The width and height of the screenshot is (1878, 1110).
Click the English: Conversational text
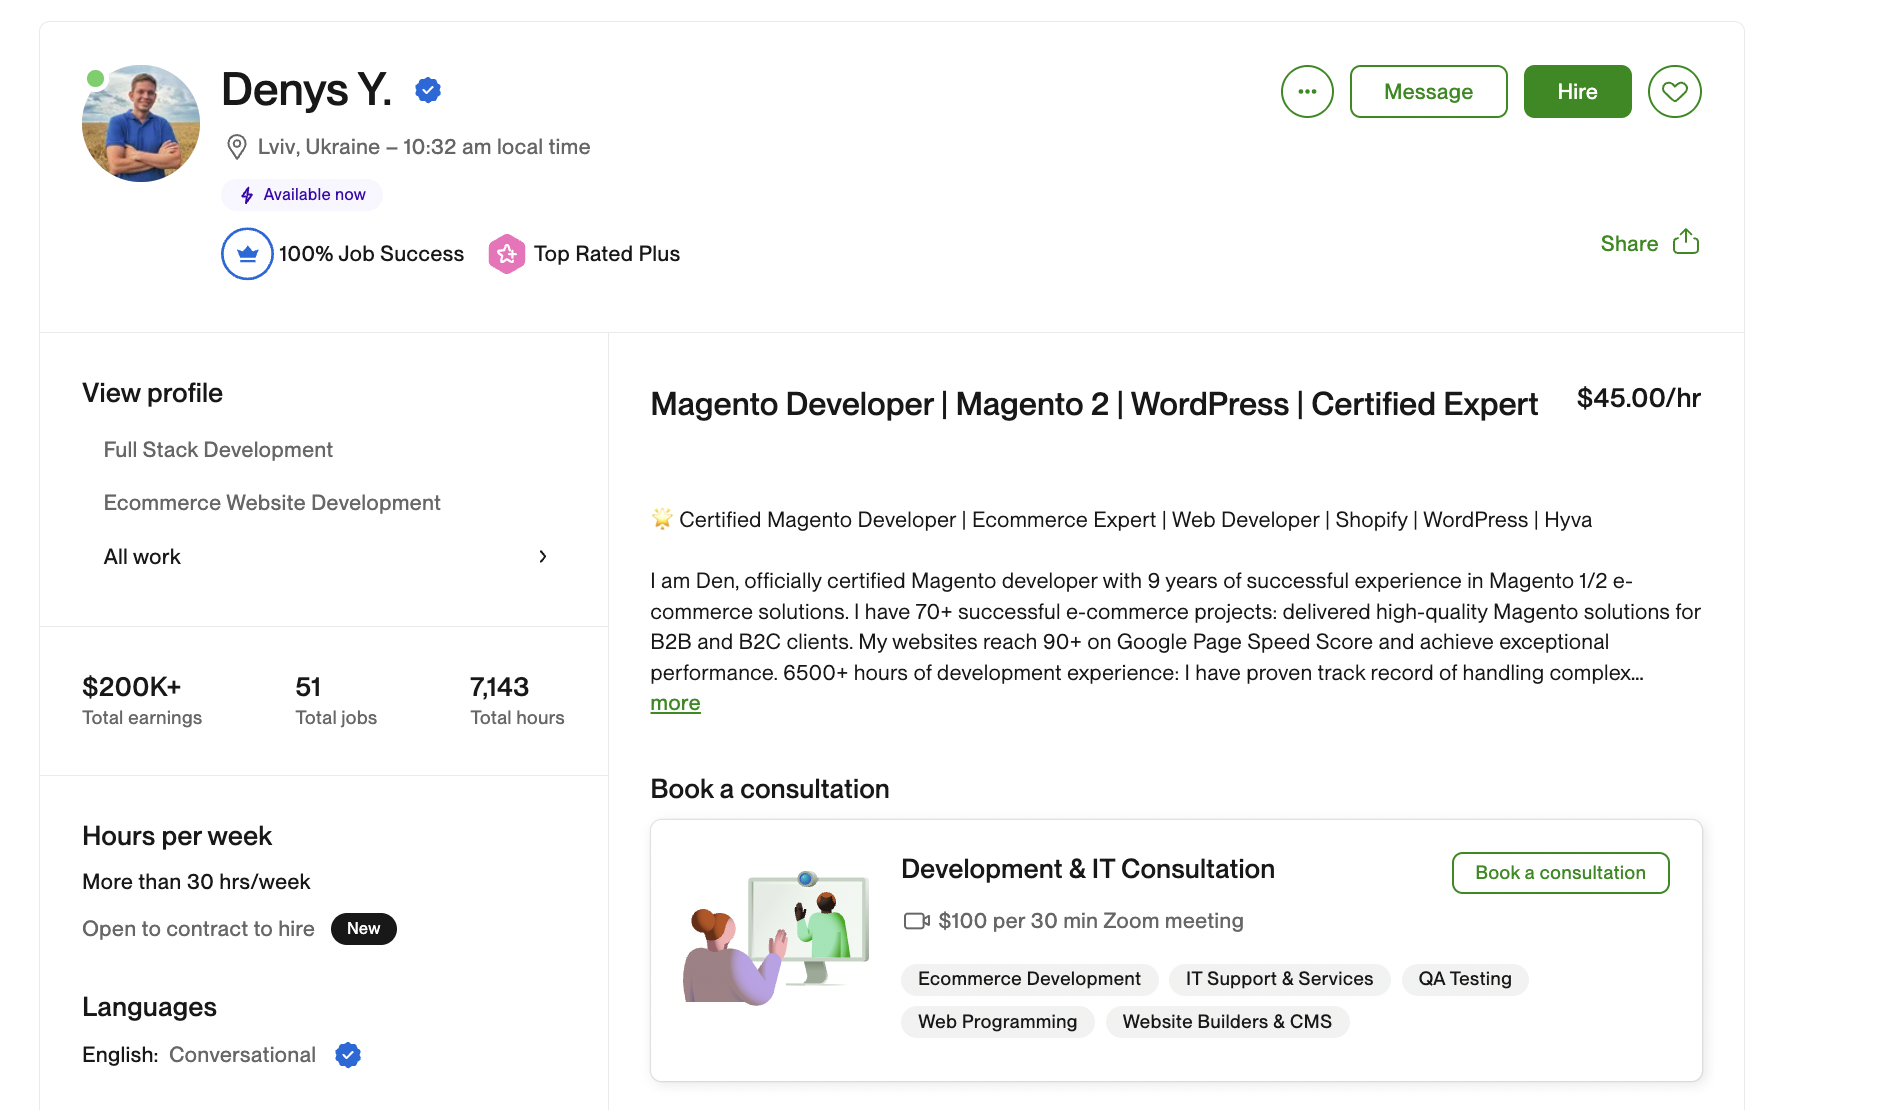199,1055
